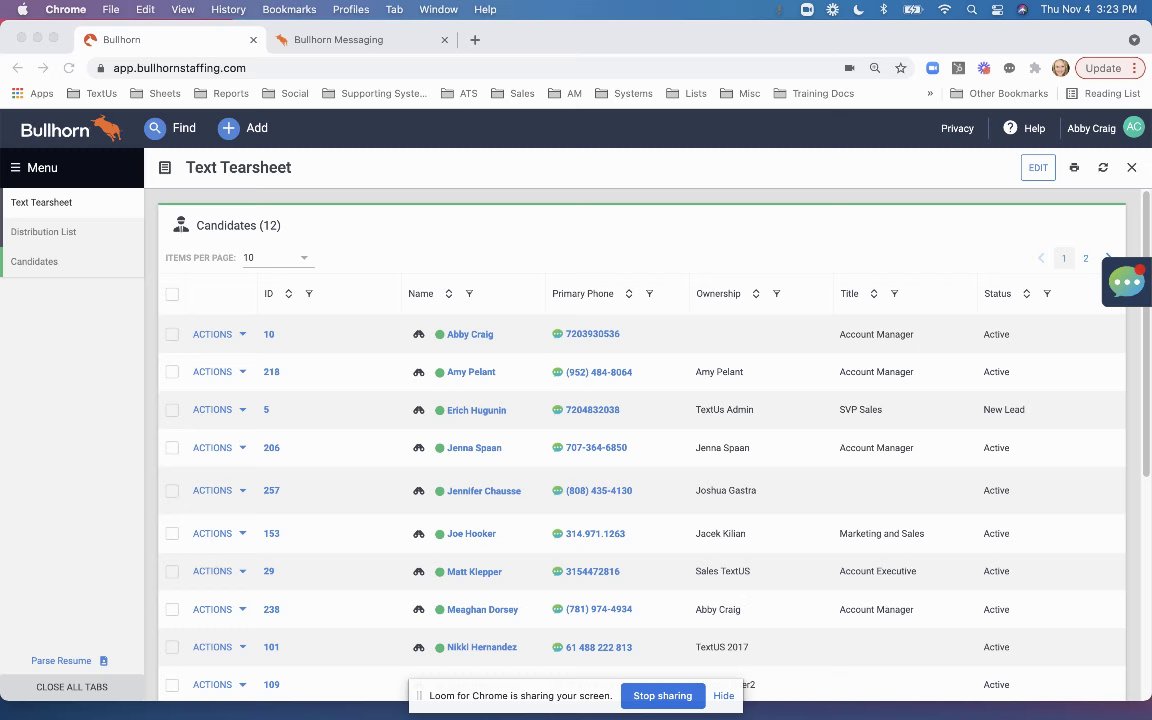Image resolution: width=1152 pixels, height=720 pixels.
Task: Check the box for Jenna Spaan row
Action: (x=172, y=447)
